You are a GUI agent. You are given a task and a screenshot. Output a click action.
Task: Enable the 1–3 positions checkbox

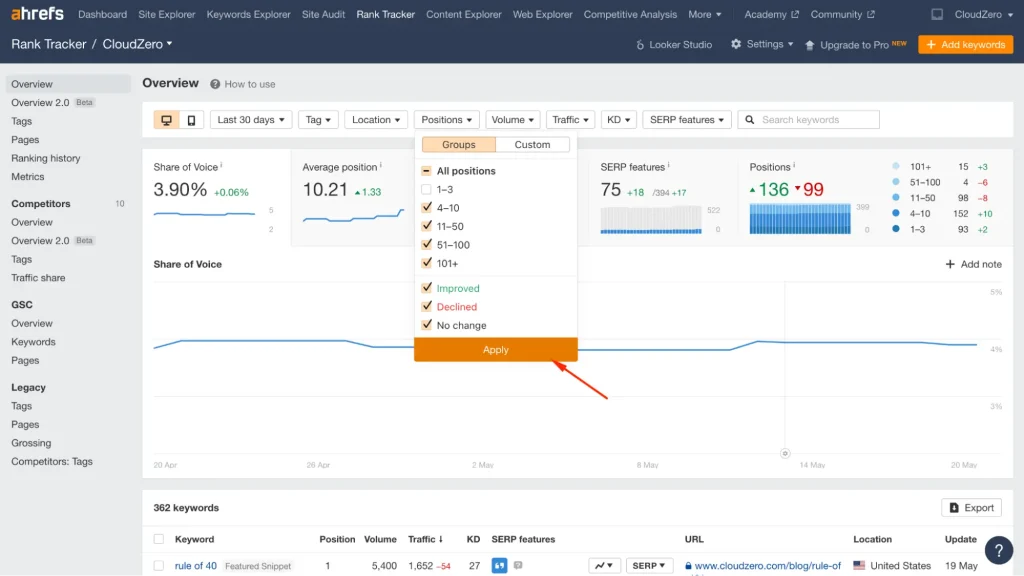[427, 187]
